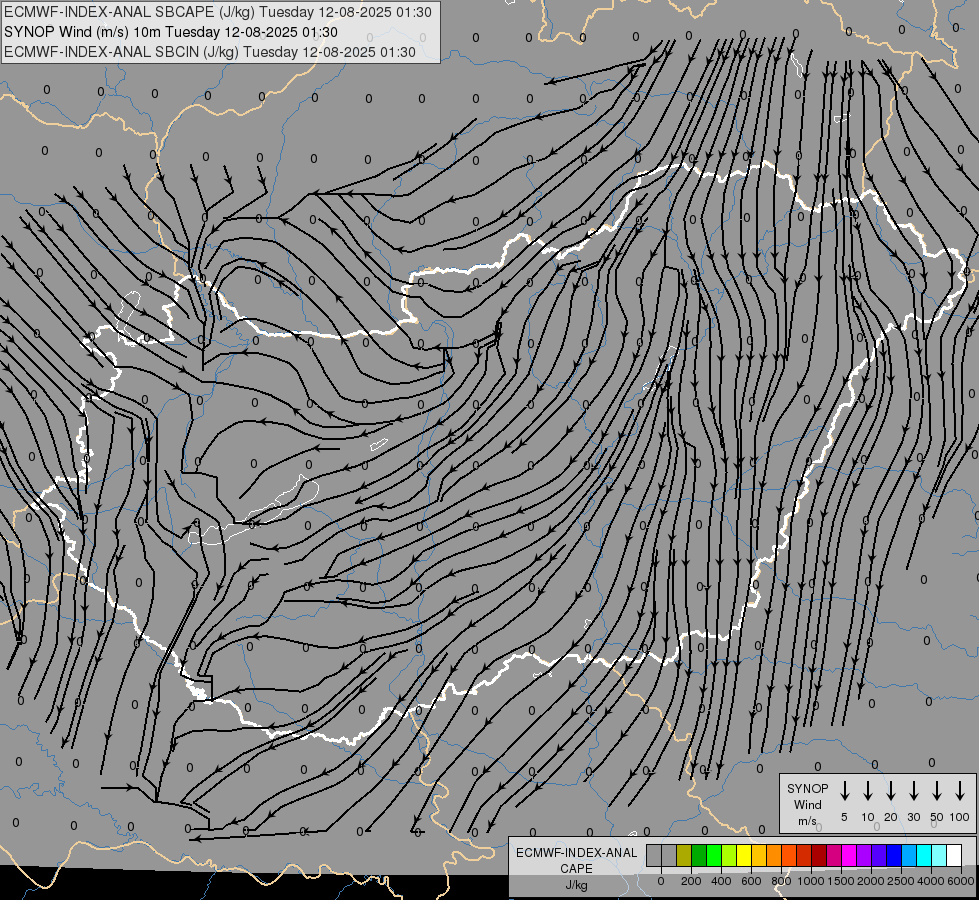Click the '600' tick label on colorbar

[751, 881]
